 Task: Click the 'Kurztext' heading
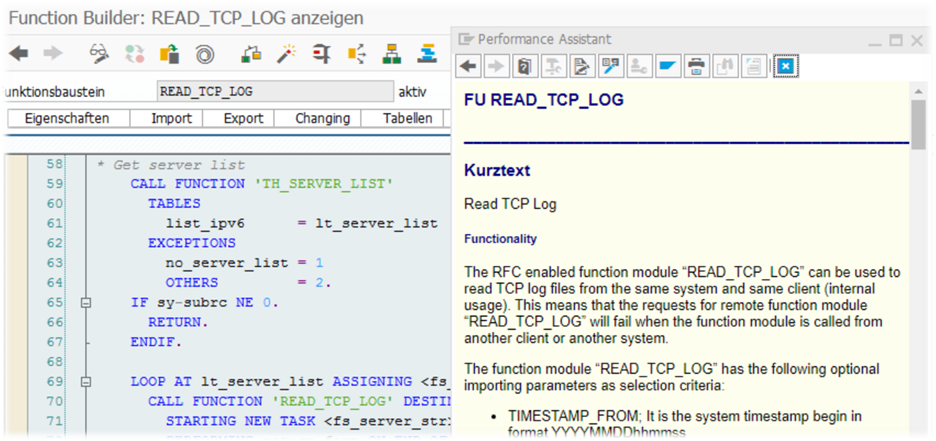click(497, 171)
